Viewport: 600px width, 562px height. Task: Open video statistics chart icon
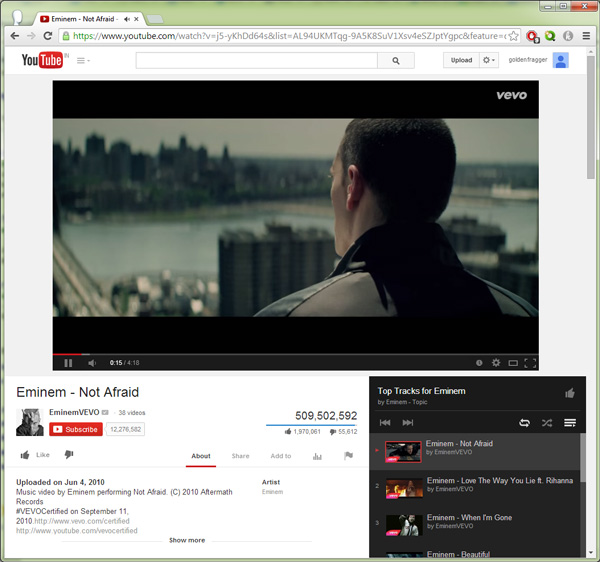click(x=317, y=456)
